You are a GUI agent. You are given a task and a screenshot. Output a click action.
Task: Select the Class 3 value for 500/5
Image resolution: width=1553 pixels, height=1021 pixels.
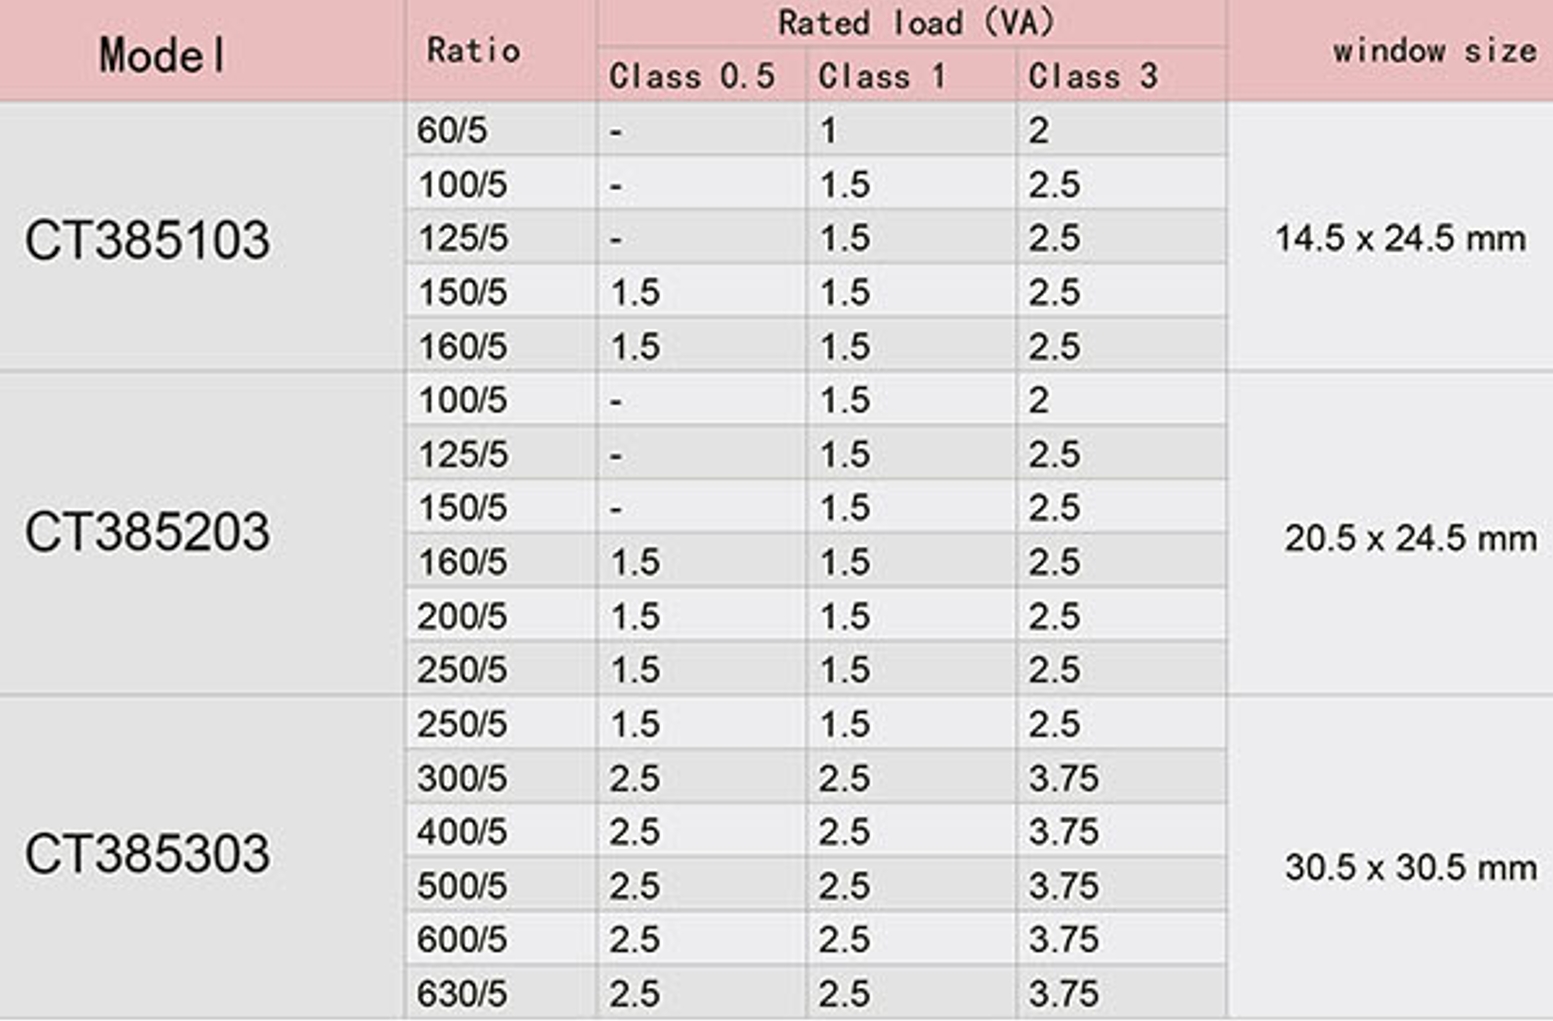[1063, 886]
